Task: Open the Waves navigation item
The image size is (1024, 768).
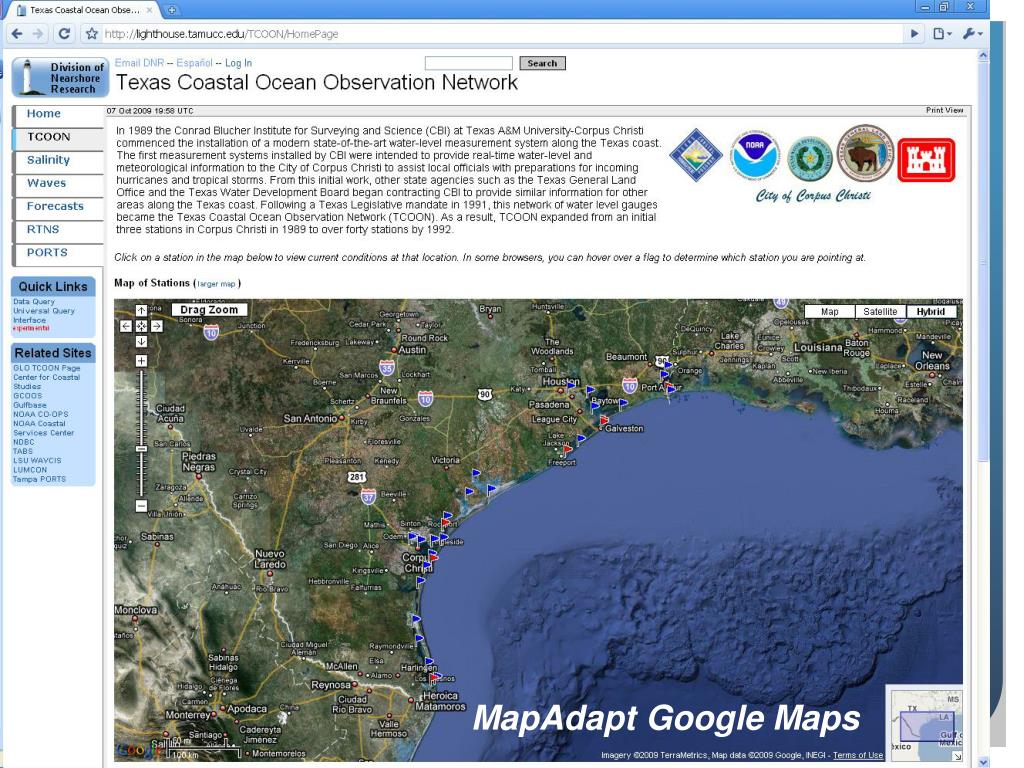Action: [46, 183]
